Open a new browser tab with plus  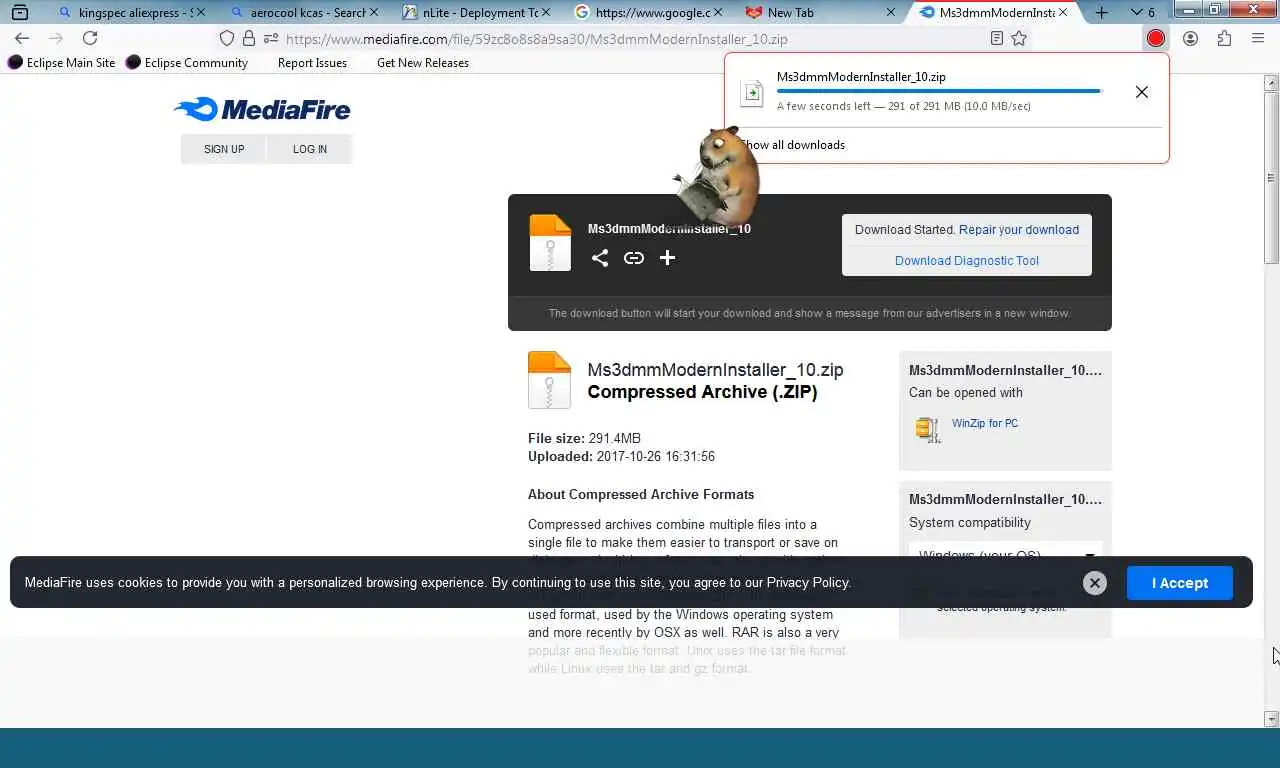tap(1101, 13)
